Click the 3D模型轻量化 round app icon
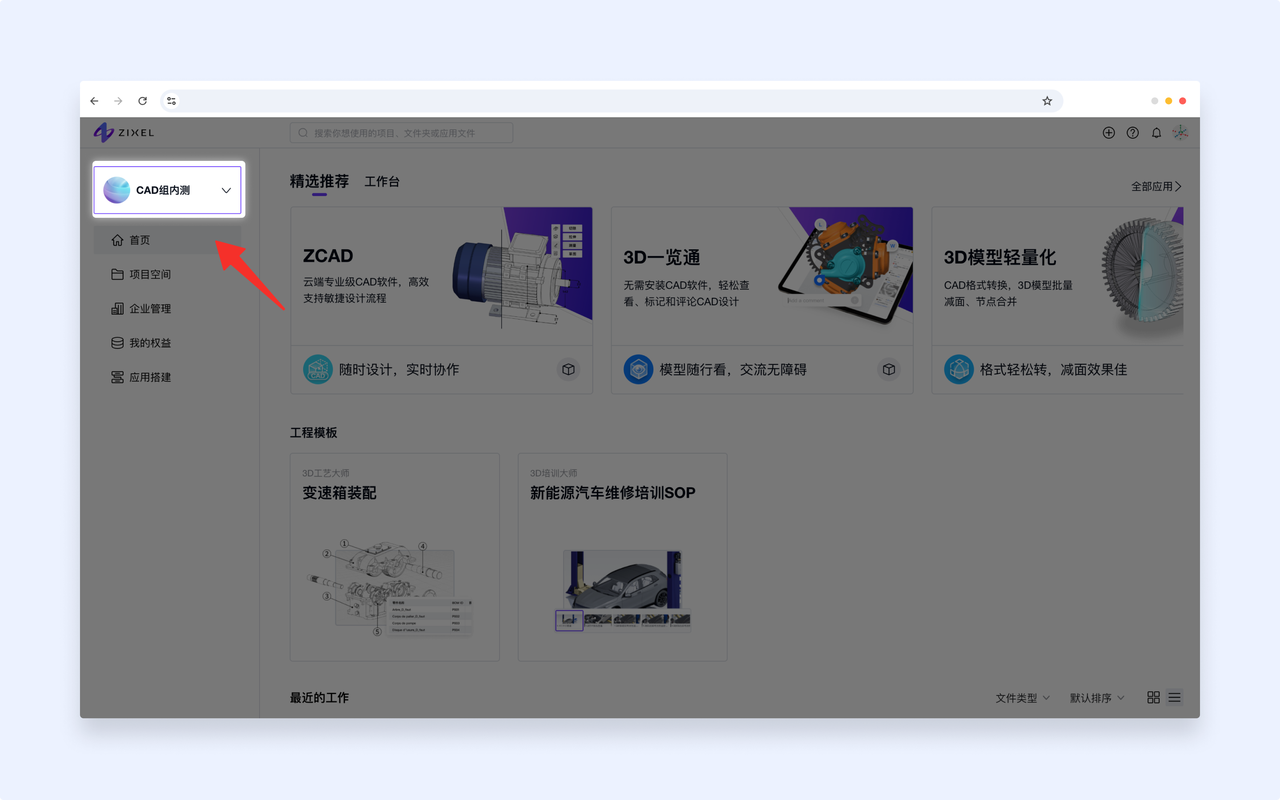Screen dimensions: 1280x800 click(x=959, y=369)
